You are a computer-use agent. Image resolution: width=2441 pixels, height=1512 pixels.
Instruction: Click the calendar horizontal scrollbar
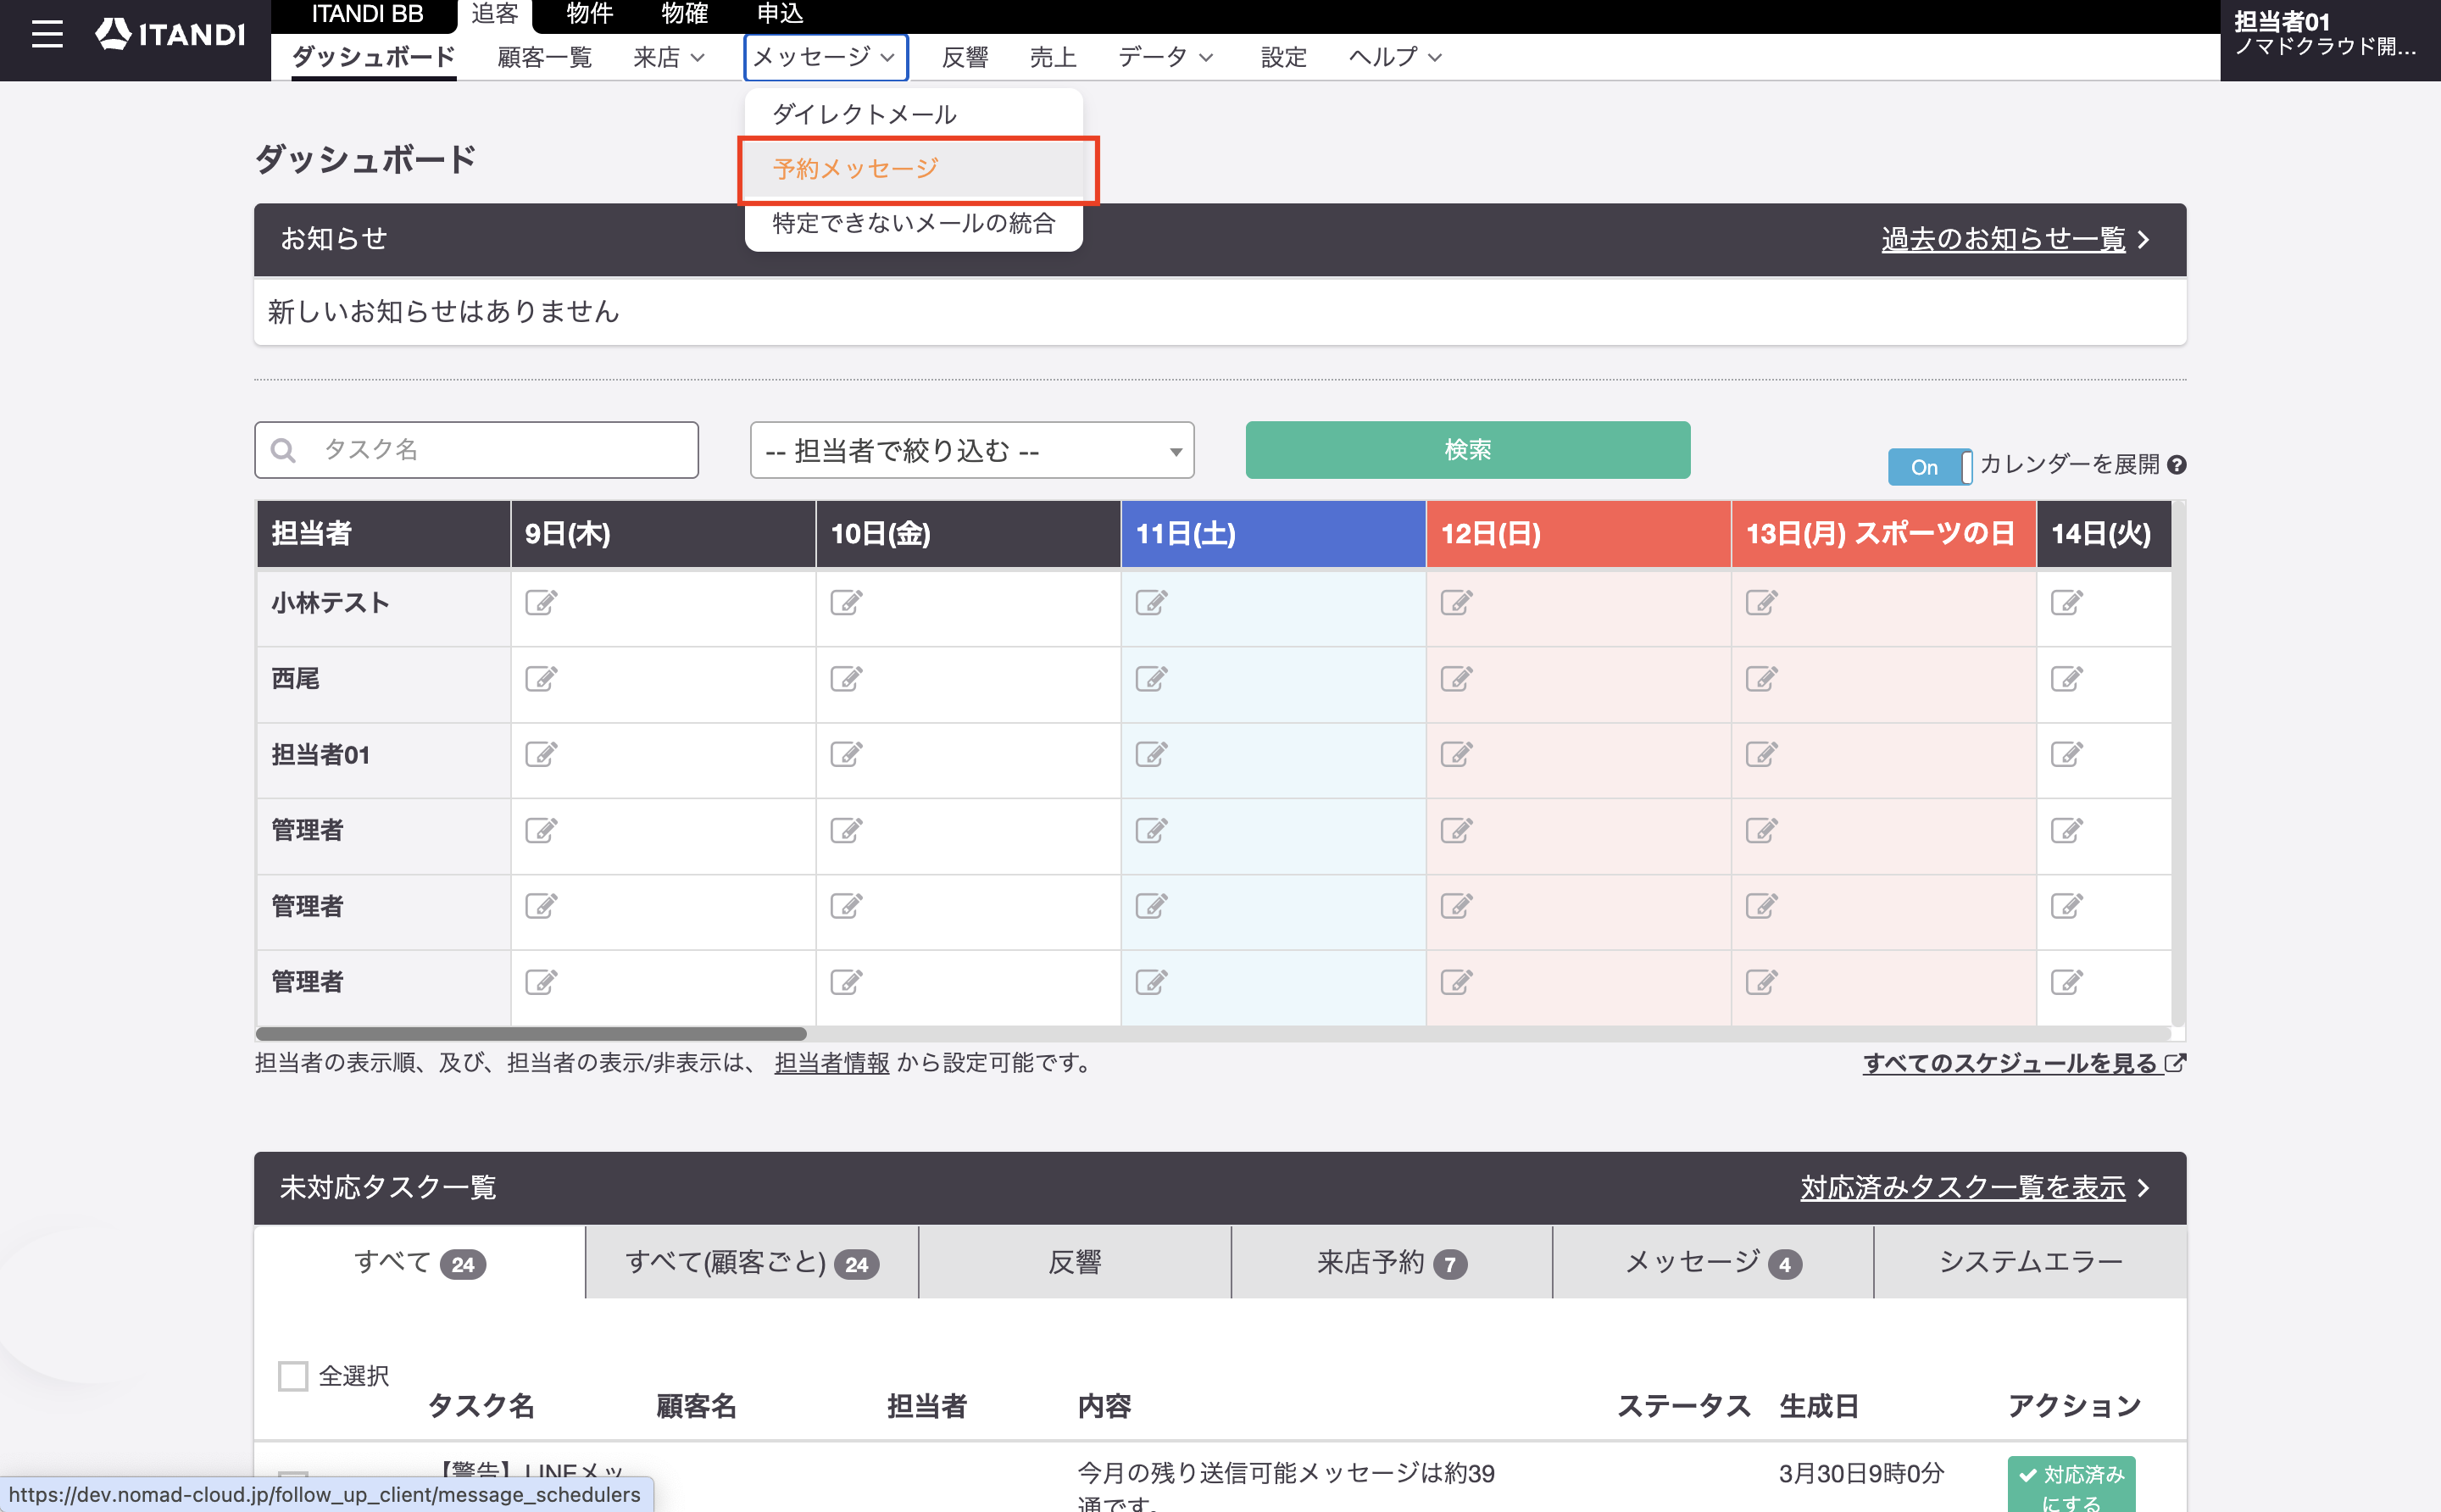pos(531,1033)
